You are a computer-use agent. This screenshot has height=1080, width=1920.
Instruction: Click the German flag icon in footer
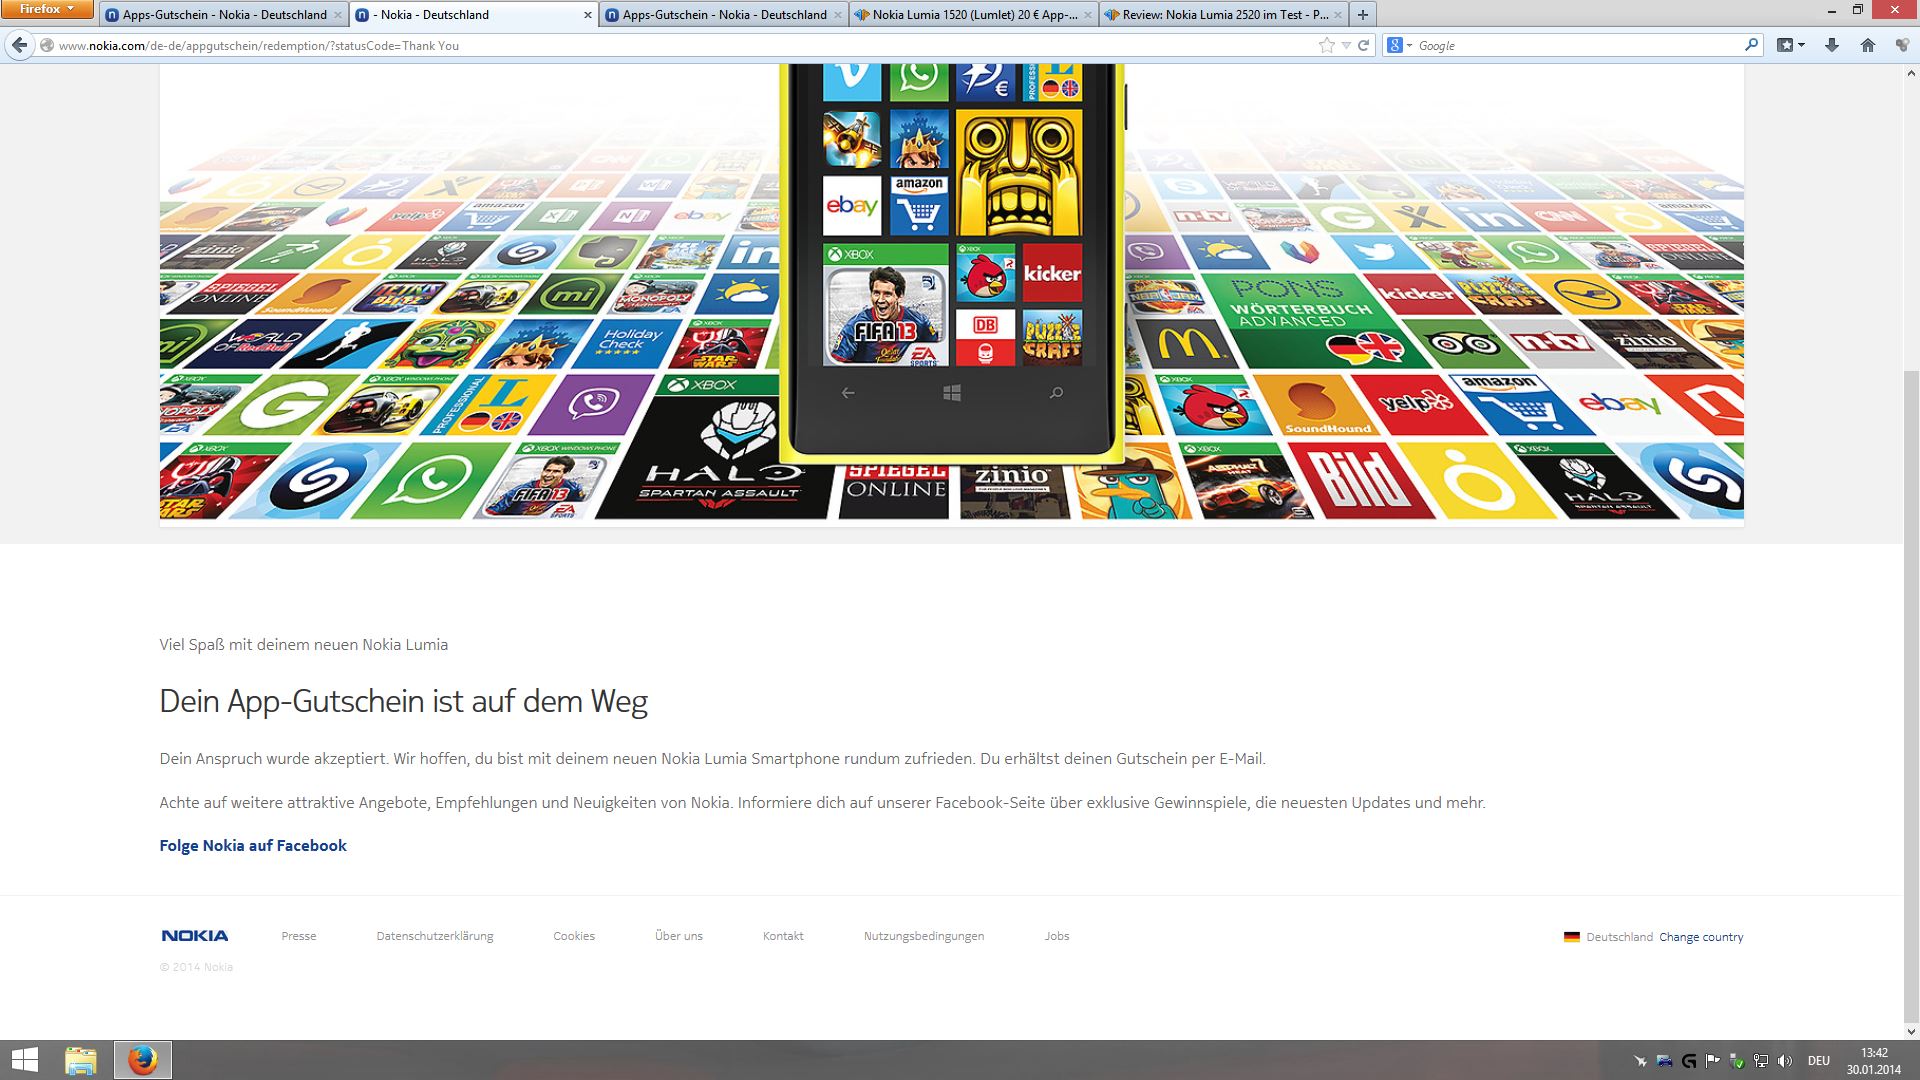[1572, 937]
